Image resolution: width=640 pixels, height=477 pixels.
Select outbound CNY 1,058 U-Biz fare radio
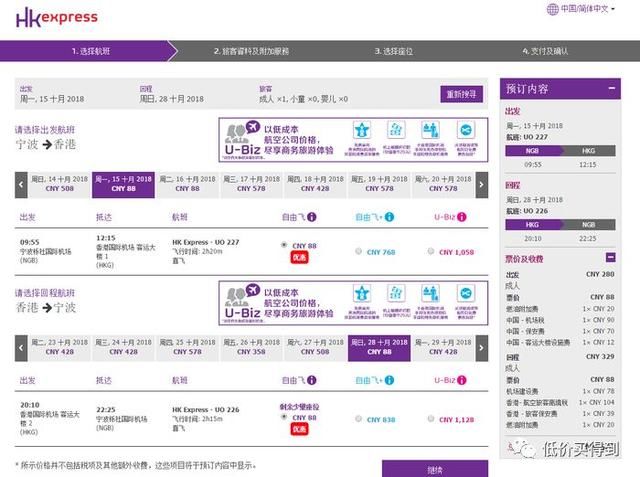click(x=431, y=251)
